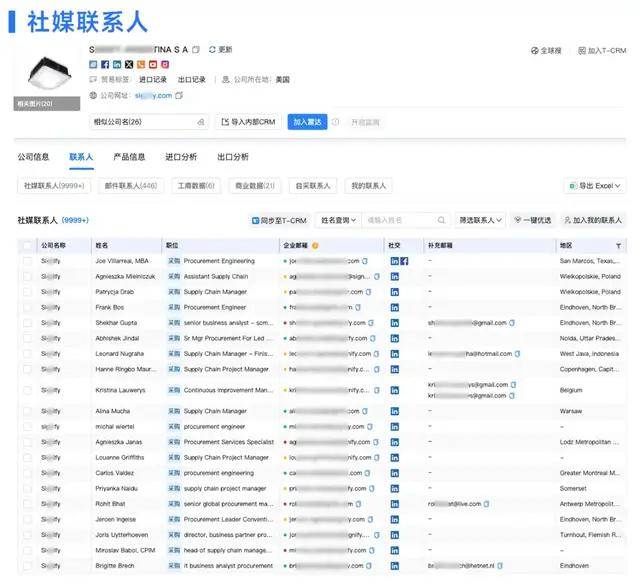The width and height of the screenshot is (640, 583).
Task: Open the company website link
Action: point(153,96)
